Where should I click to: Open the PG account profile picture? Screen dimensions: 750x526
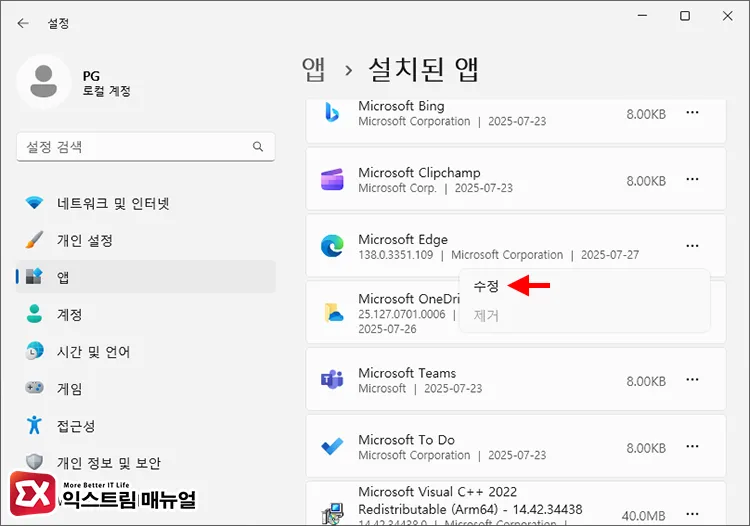click(44, 82)
